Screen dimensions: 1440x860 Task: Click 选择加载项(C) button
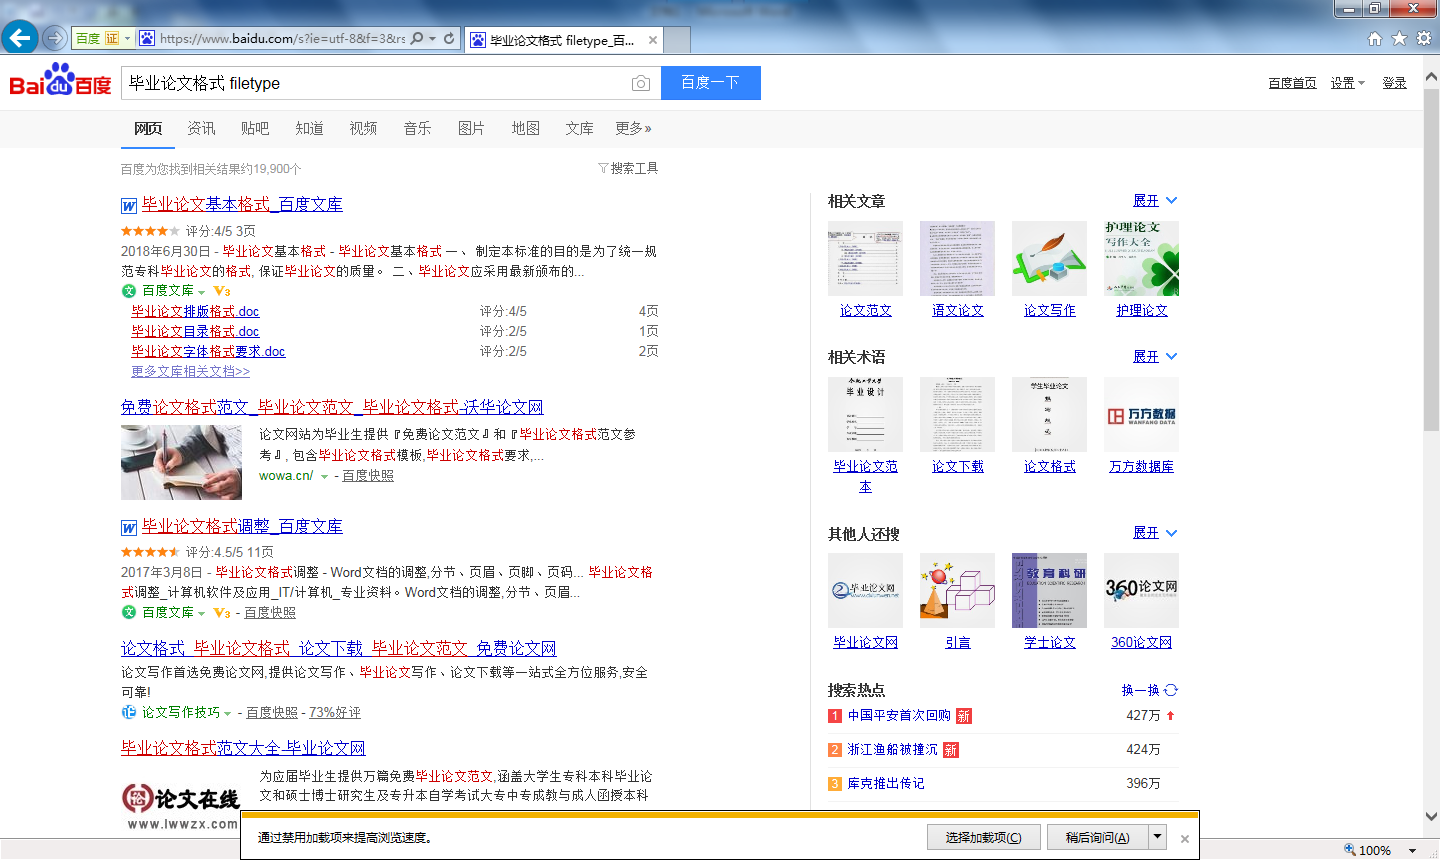[x=984, y=837]
